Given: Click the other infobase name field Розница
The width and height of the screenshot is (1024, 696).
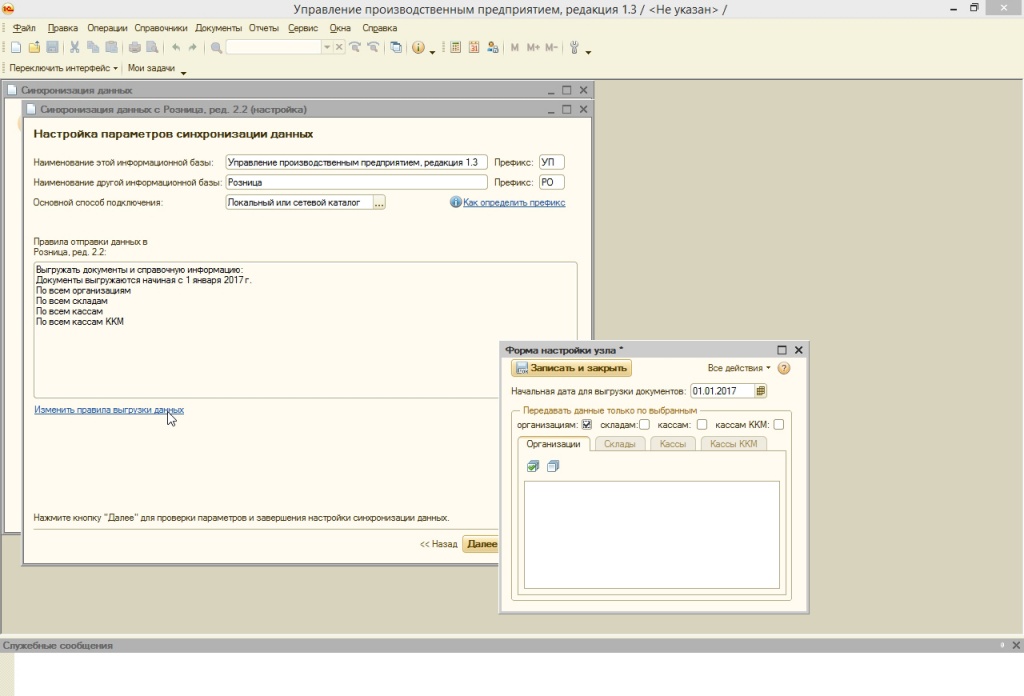Looking at the screenshot, I should click(355, 183).
